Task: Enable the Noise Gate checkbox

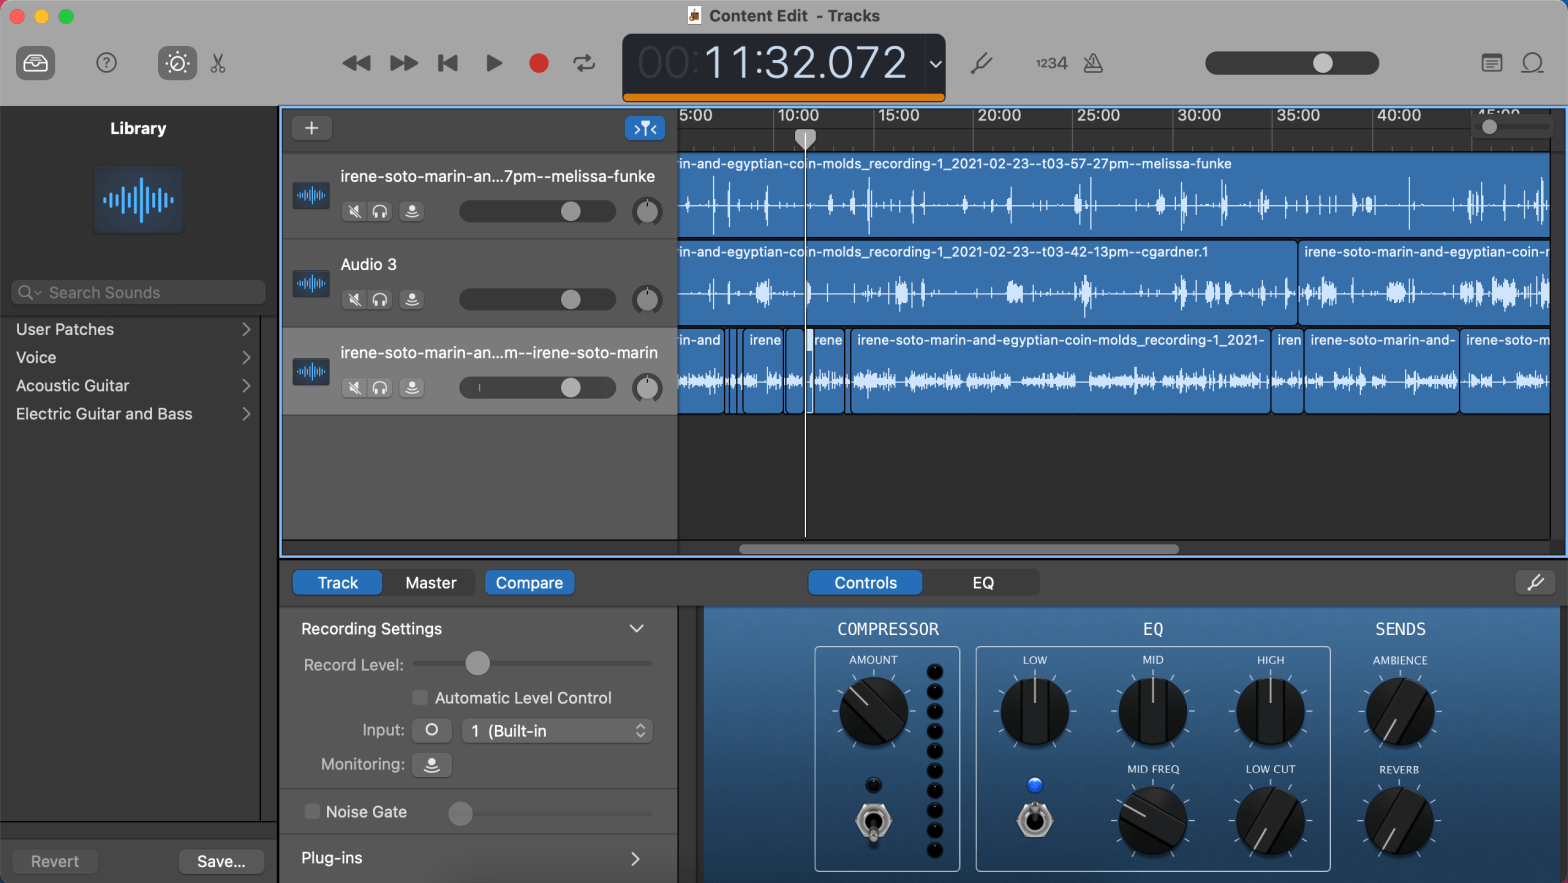Action: (312, 812)
